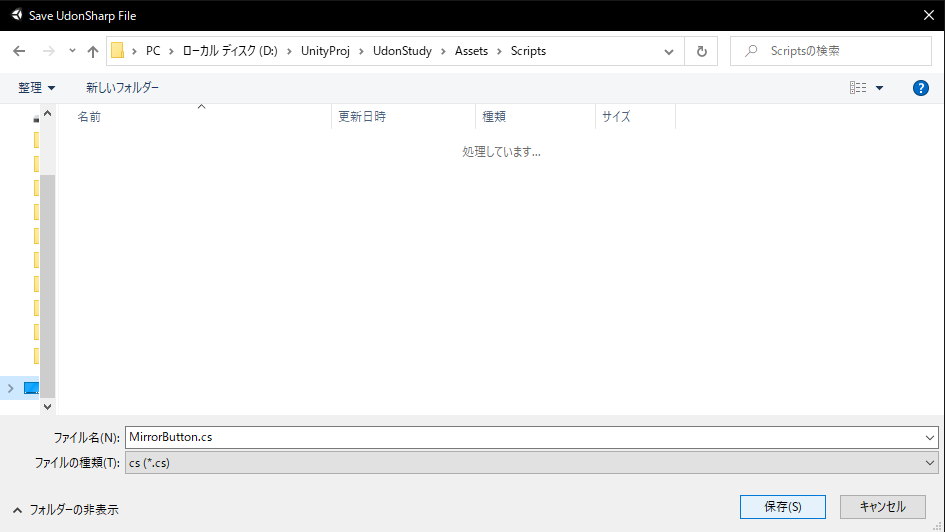Open address bar history dropdown
This screenshot has height=532, width=945.
669,52
